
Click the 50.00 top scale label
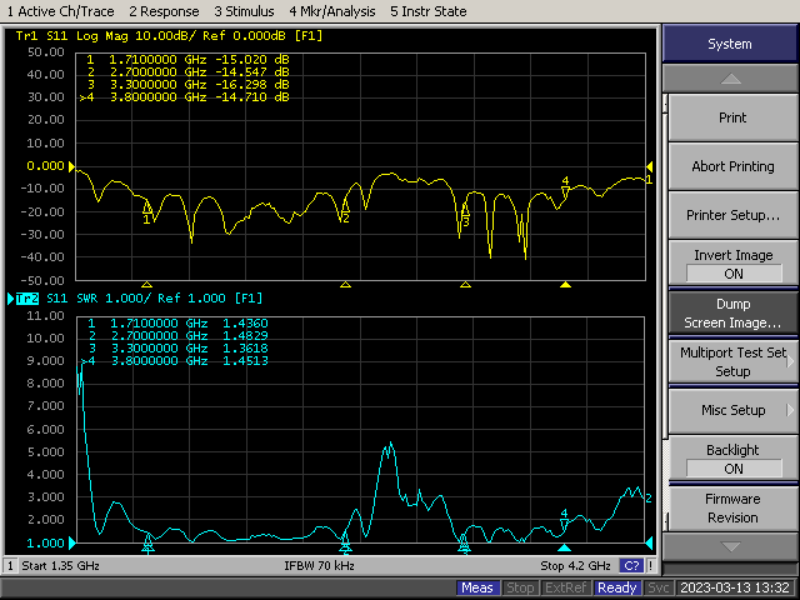tap(46, 52)
